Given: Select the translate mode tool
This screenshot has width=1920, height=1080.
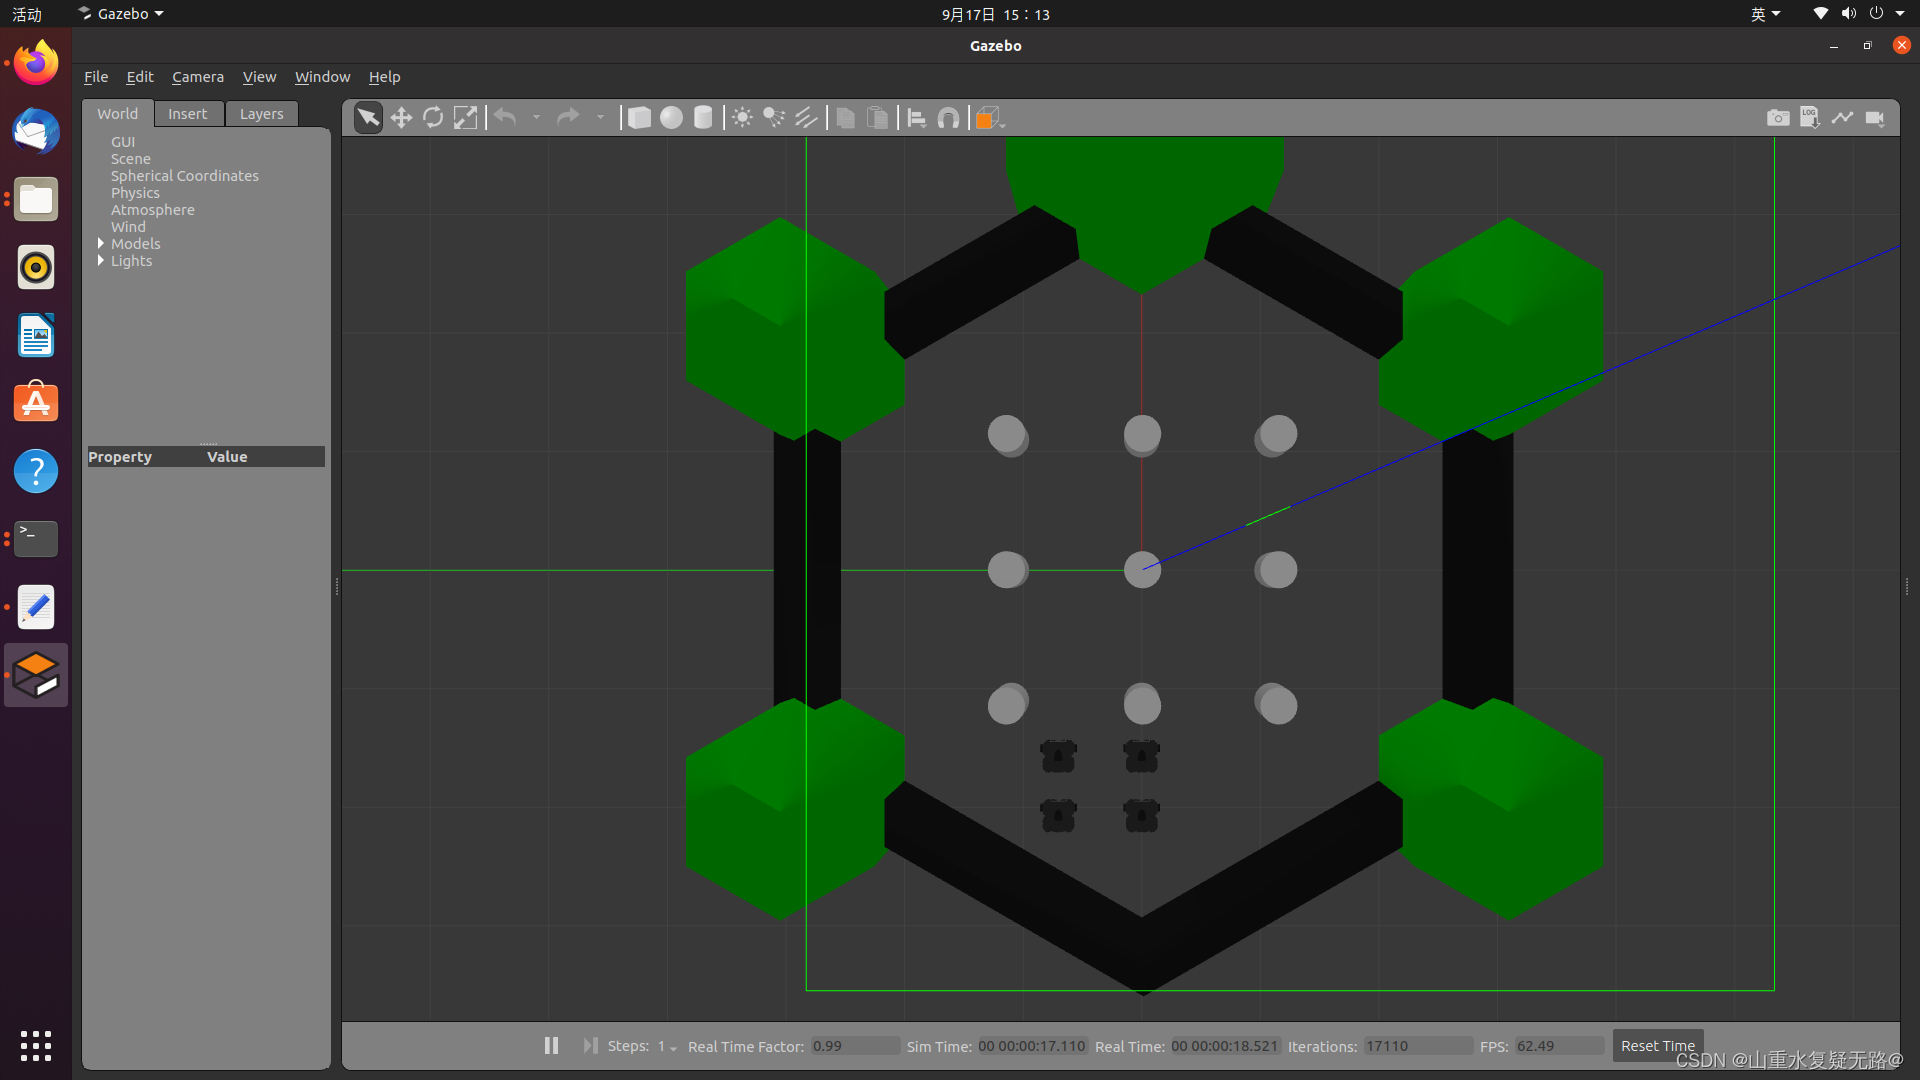Looking at the screenshot, I should (x=401, y=118).
